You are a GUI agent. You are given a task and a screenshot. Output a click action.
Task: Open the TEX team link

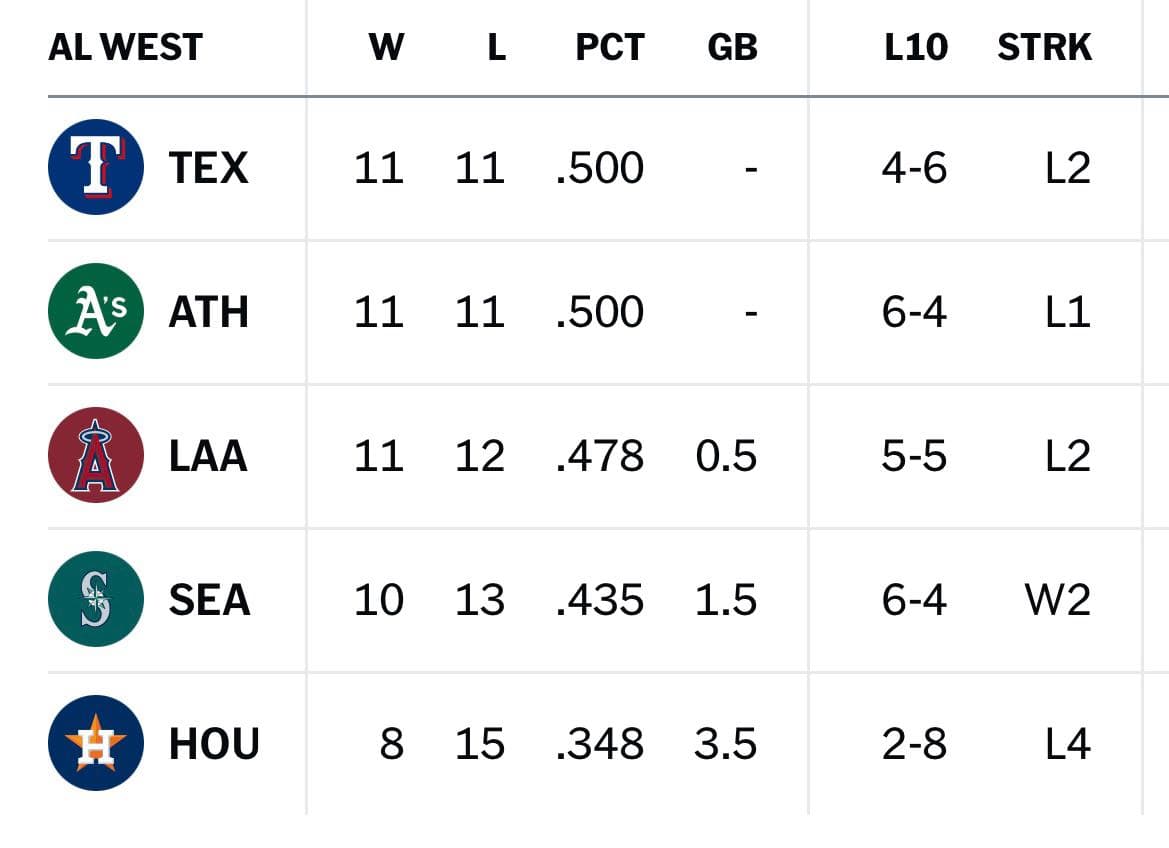click(x=208, y=167)
